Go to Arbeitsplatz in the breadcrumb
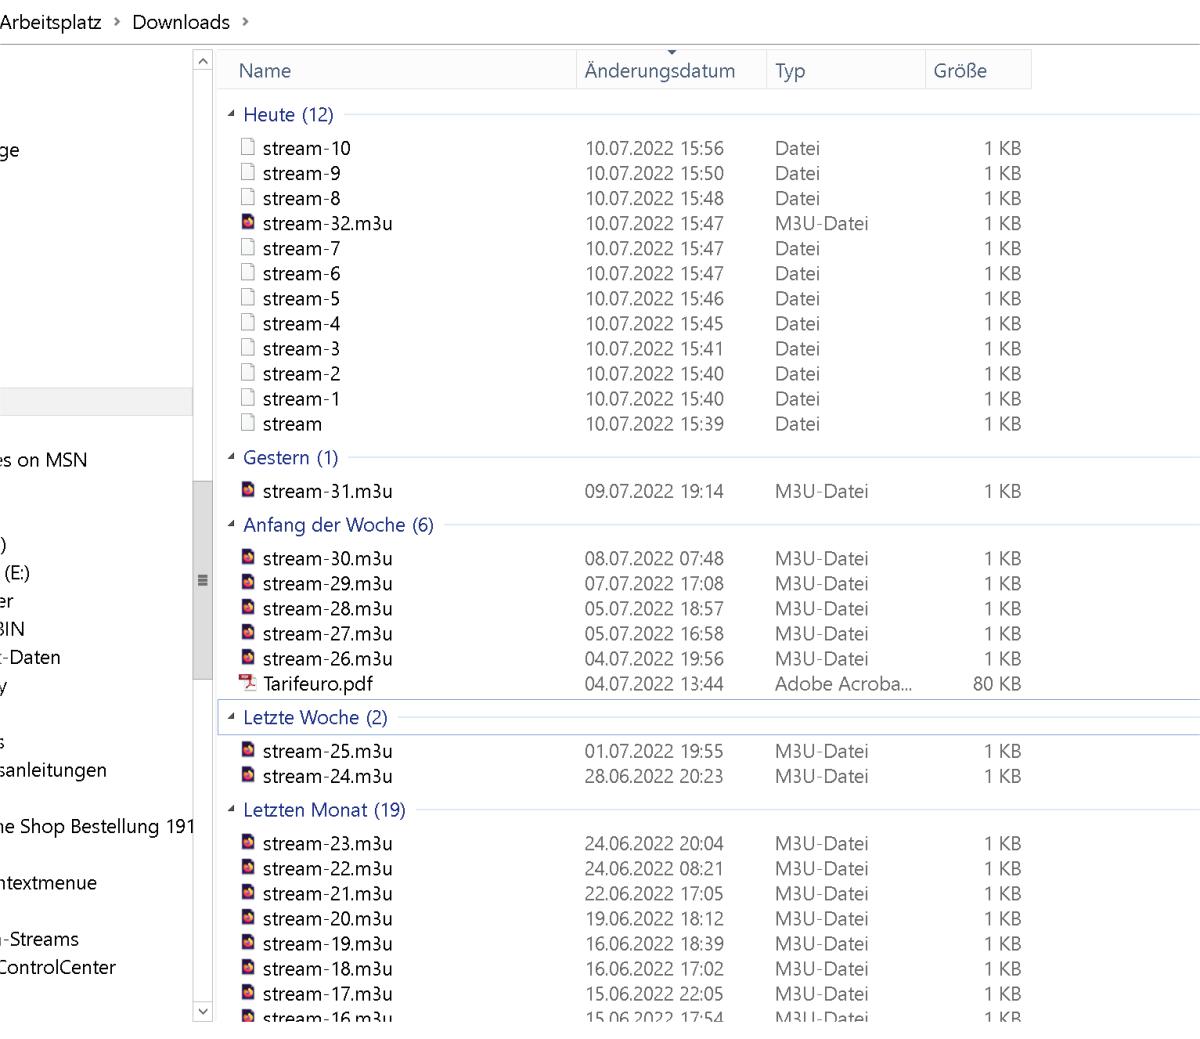 50,22
